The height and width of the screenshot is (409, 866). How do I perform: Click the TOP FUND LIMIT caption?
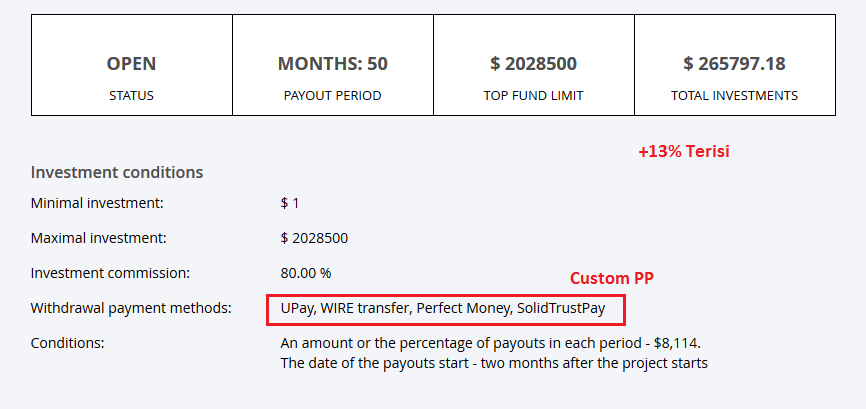coord(533,96)
